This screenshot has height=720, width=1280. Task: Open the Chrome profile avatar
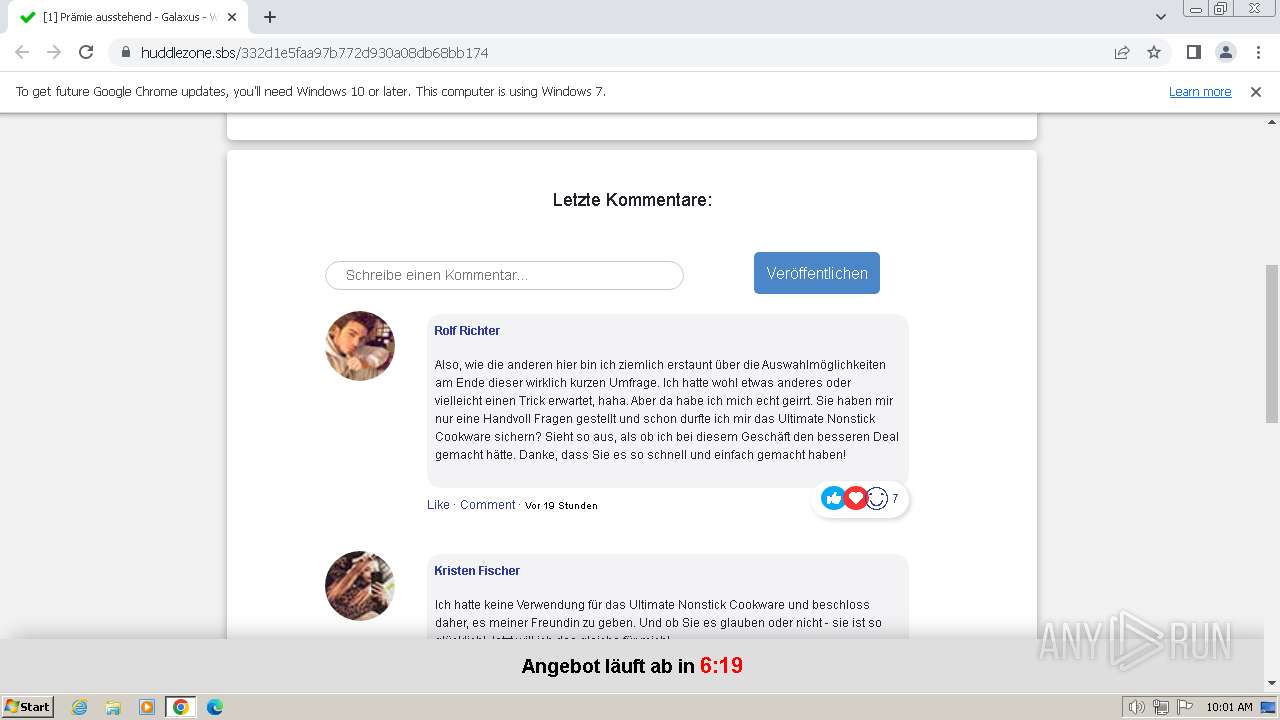(1225, 52)
